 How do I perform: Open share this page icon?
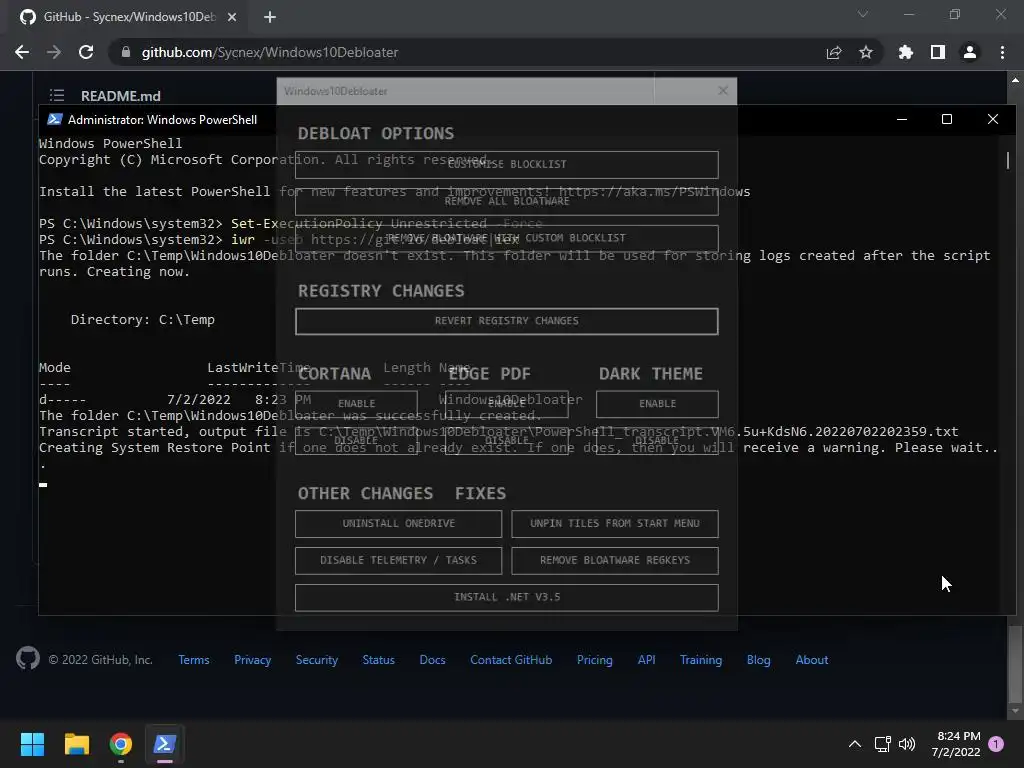point(834,52)
